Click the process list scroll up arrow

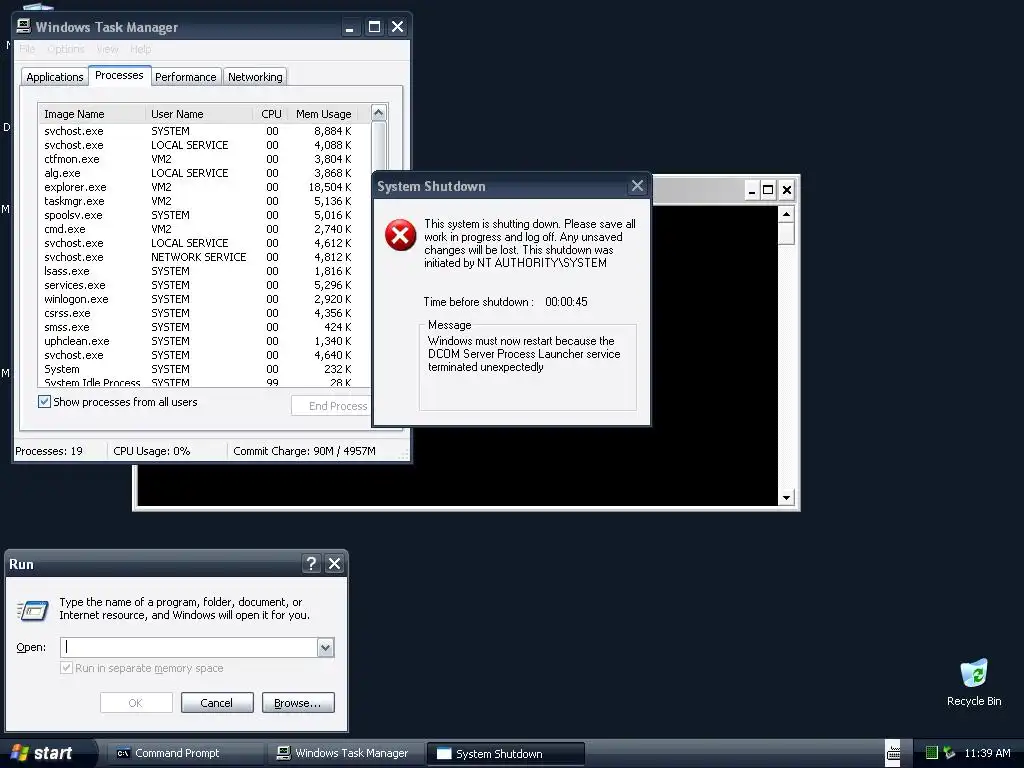point(378,113)
